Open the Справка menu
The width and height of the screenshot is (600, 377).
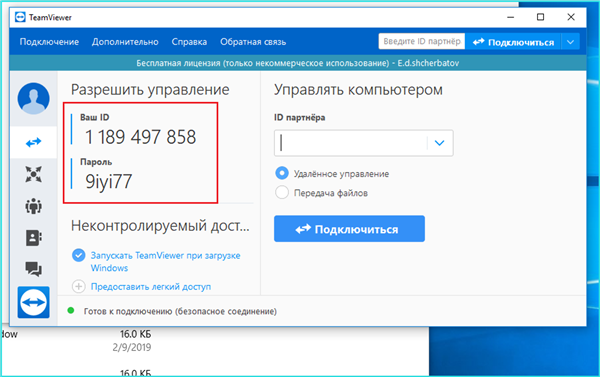point(189,42)
